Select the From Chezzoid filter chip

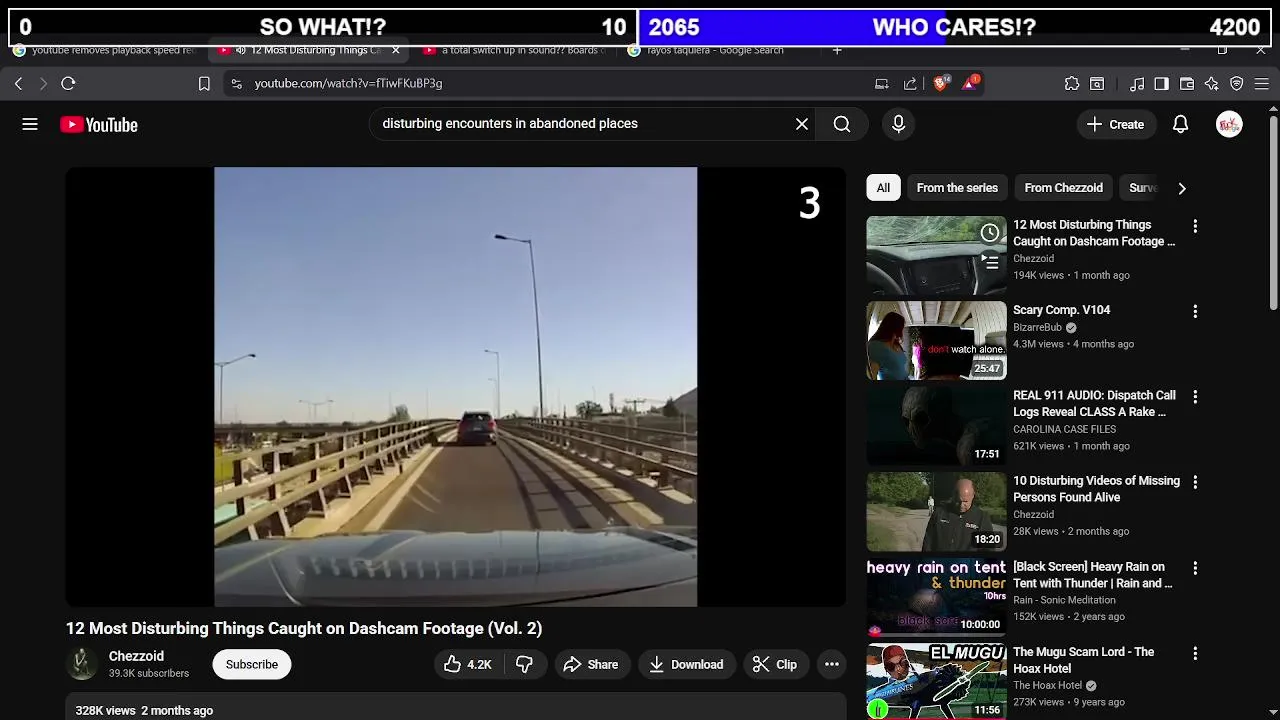click(x=1063, y=188)
